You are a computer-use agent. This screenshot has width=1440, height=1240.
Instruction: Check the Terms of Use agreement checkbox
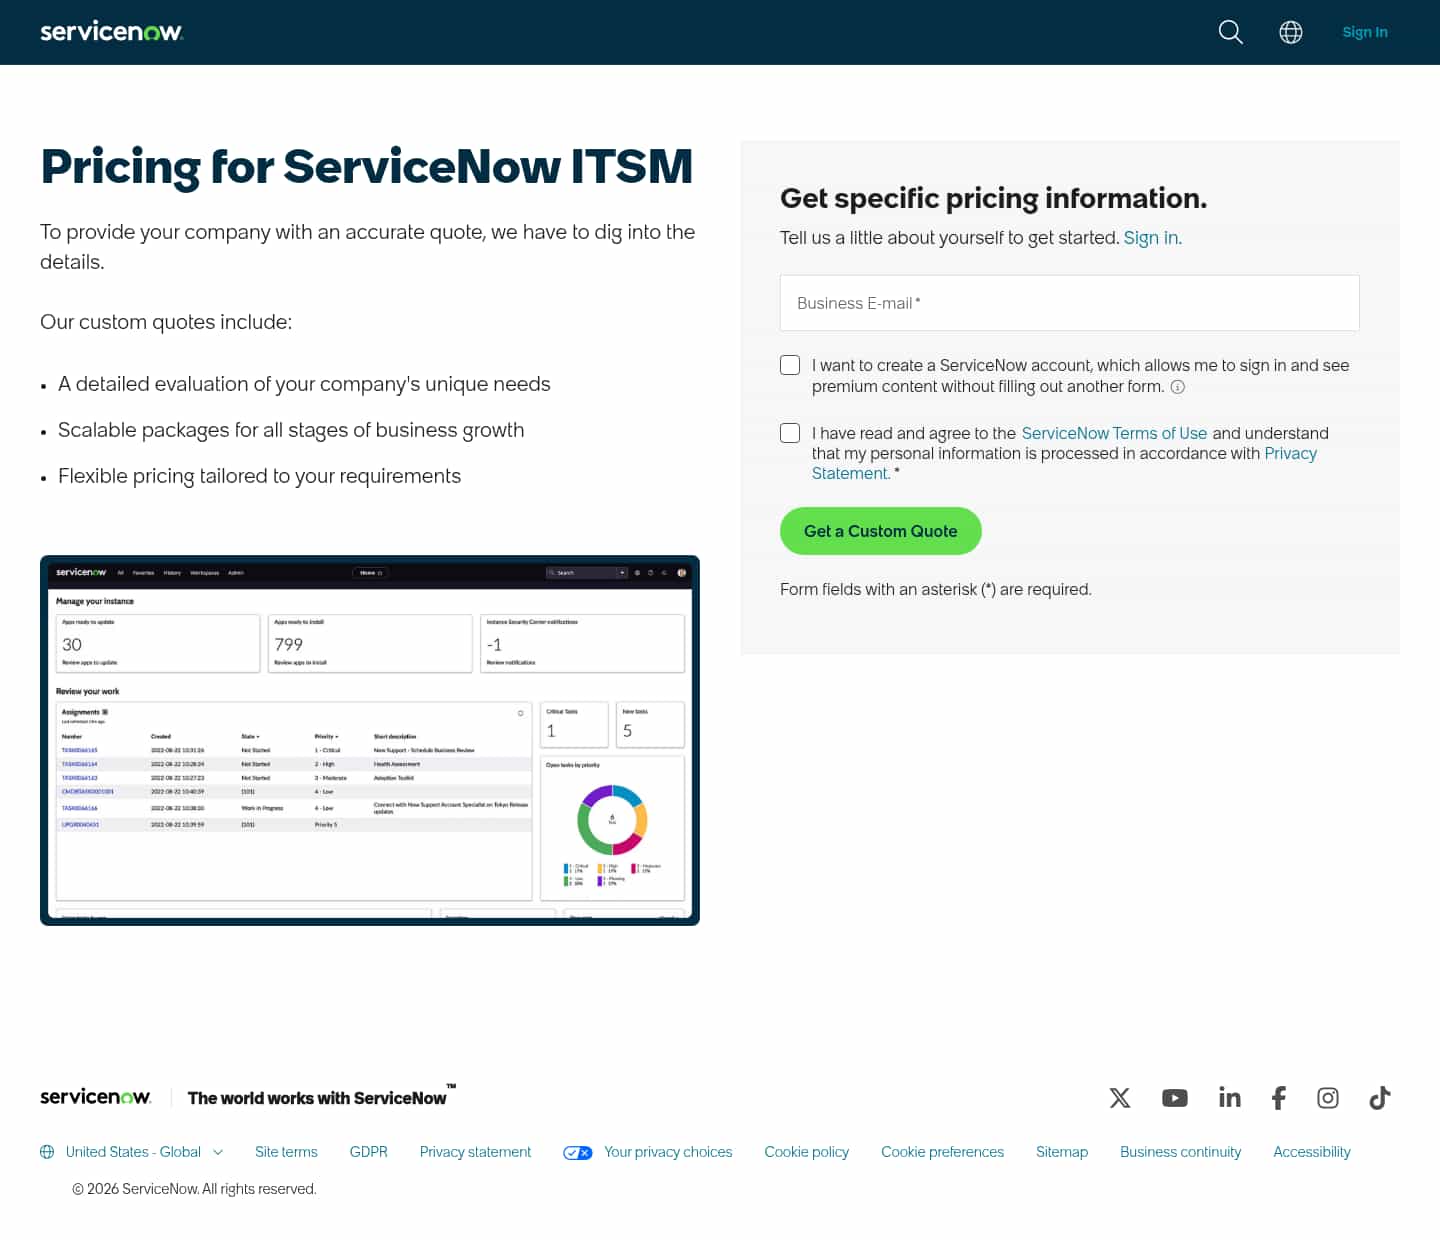(790, 433)
